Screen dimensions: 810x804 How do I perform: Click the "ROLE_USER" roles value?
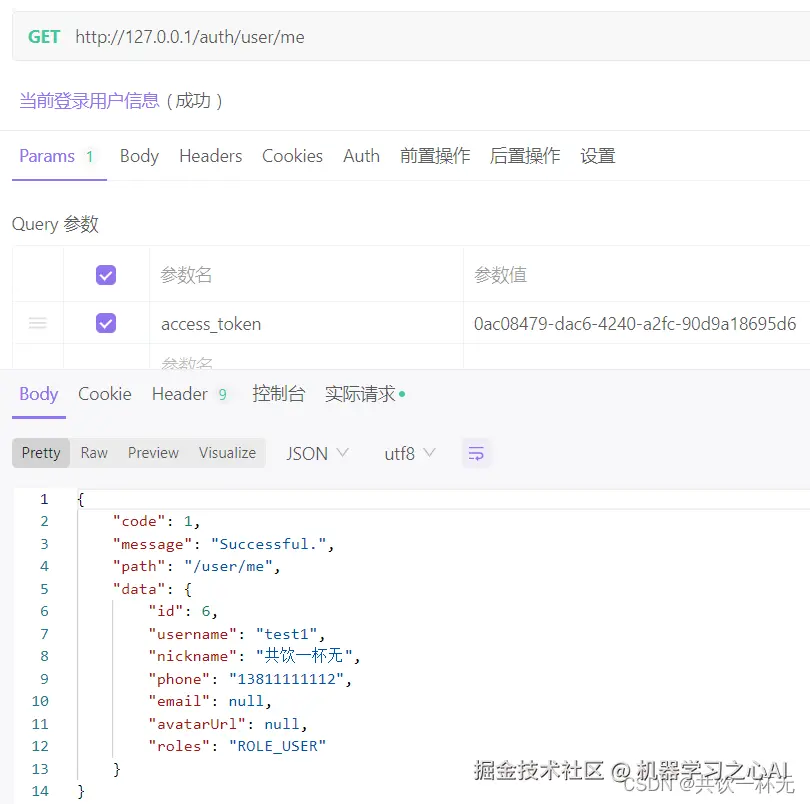(277, 746)
